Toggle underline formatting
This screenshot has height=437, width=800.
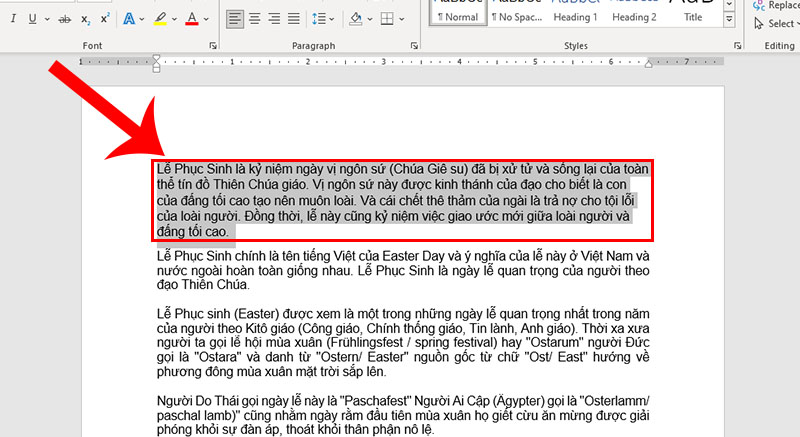tap(33, 19)
